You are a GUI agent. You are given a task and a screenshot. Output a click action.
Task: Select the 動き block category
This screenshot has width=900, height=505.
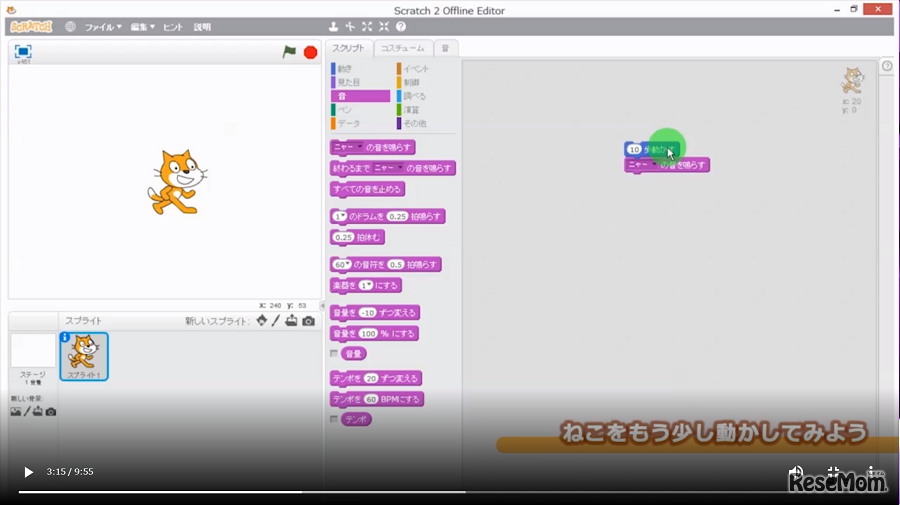360,68
